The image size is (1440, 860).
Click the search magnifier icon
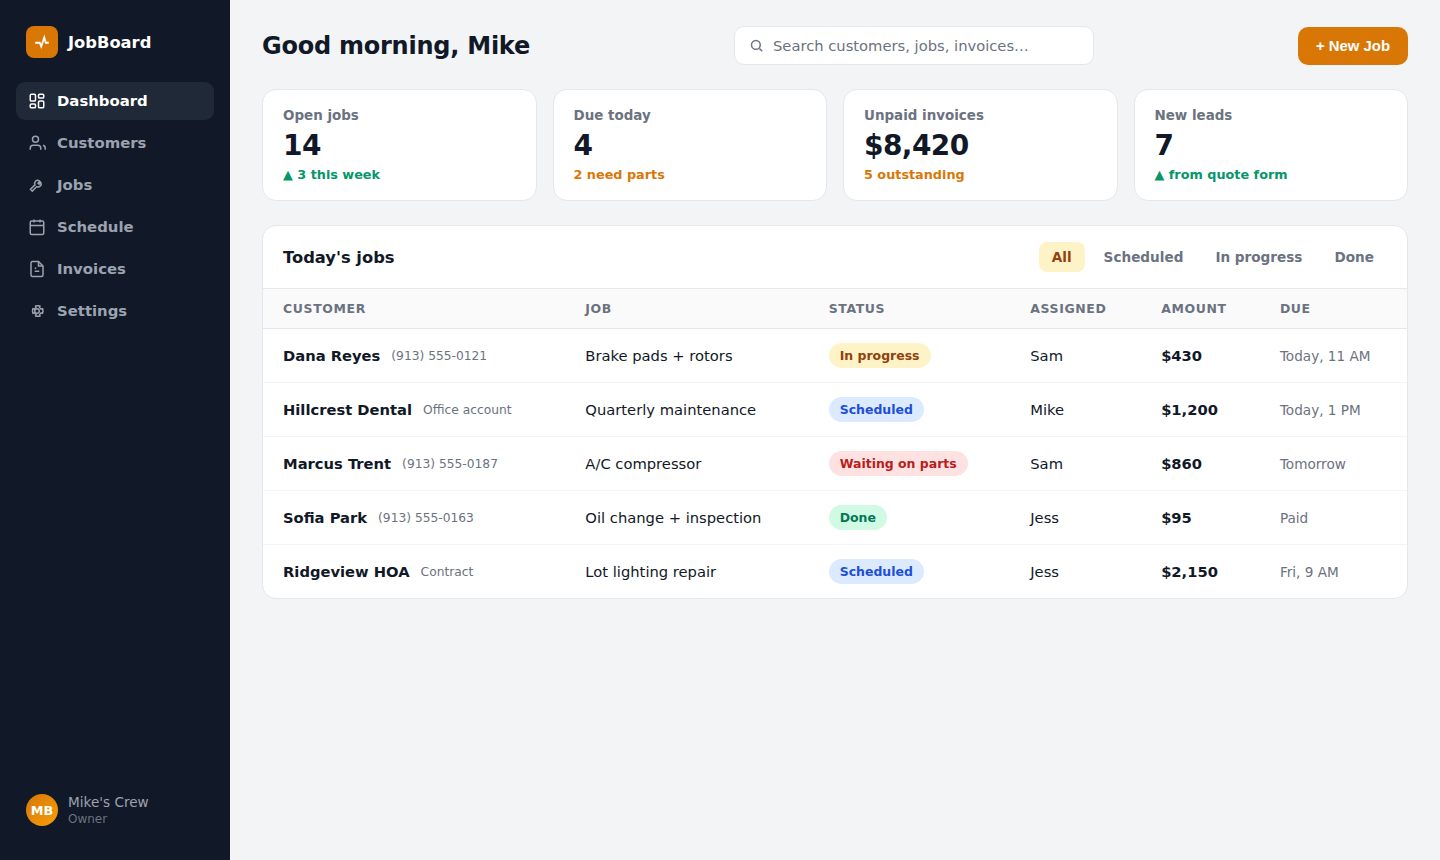point(757,46)
